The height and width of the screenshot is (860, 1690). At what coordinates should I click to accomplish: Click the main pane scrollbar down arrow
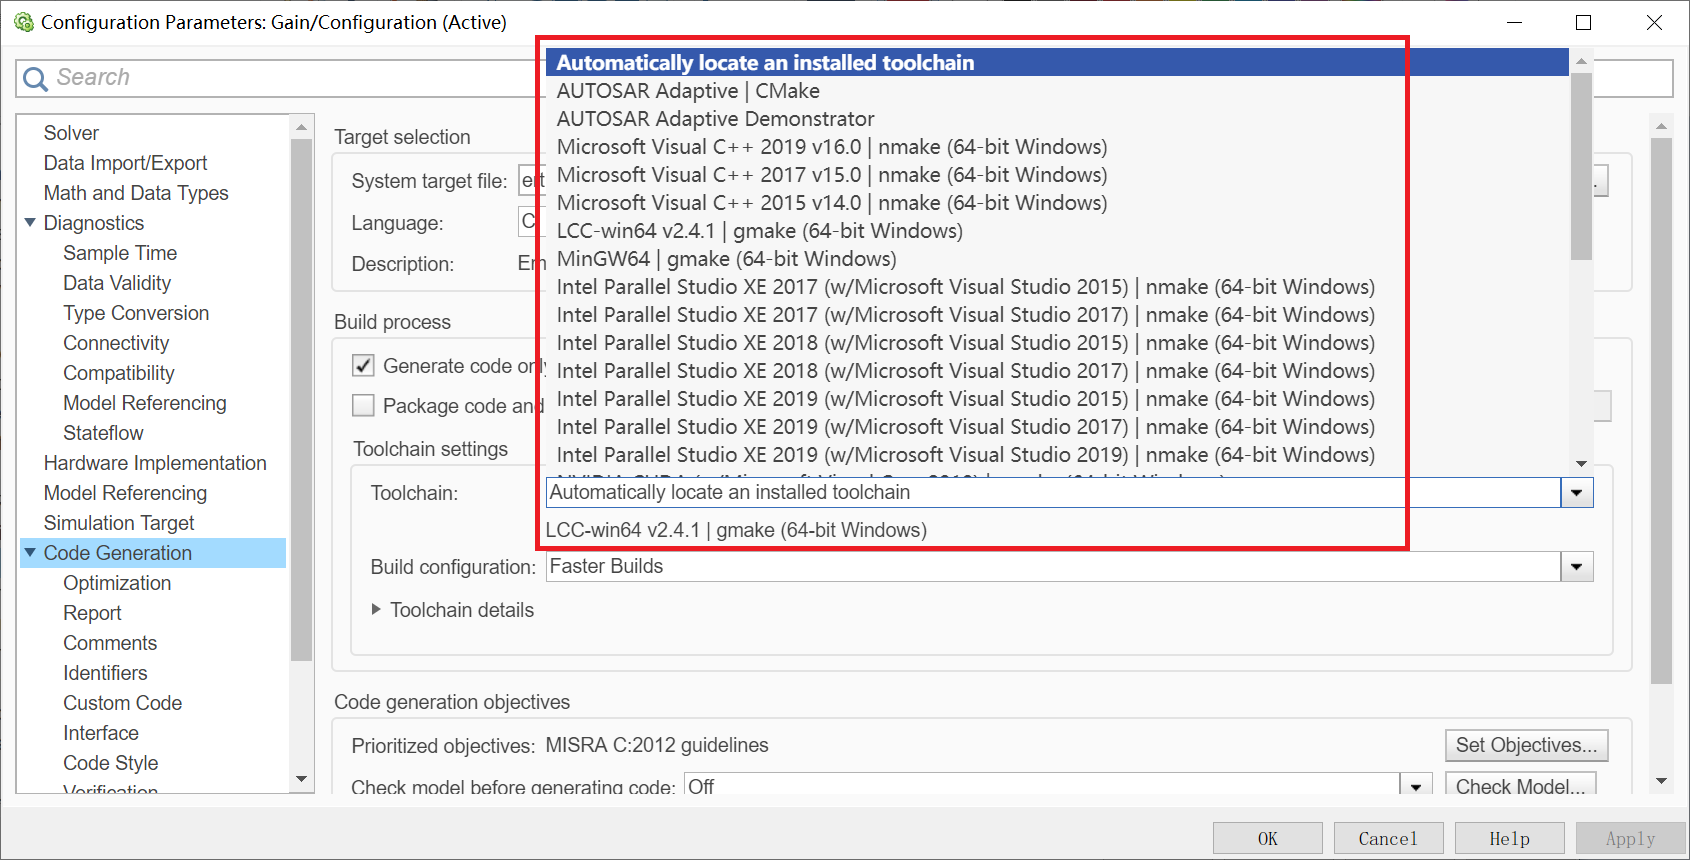click(x=1661, y=781)
